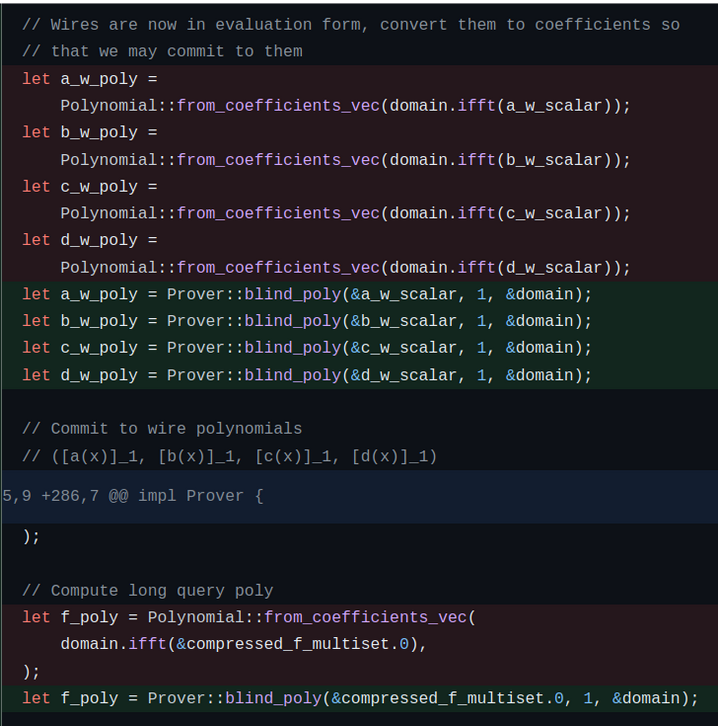Click from_coefficients_vec call with b_w_scalar
Image resolution: width=718 pixels, height=728 pixels.
tap(346, 160)
